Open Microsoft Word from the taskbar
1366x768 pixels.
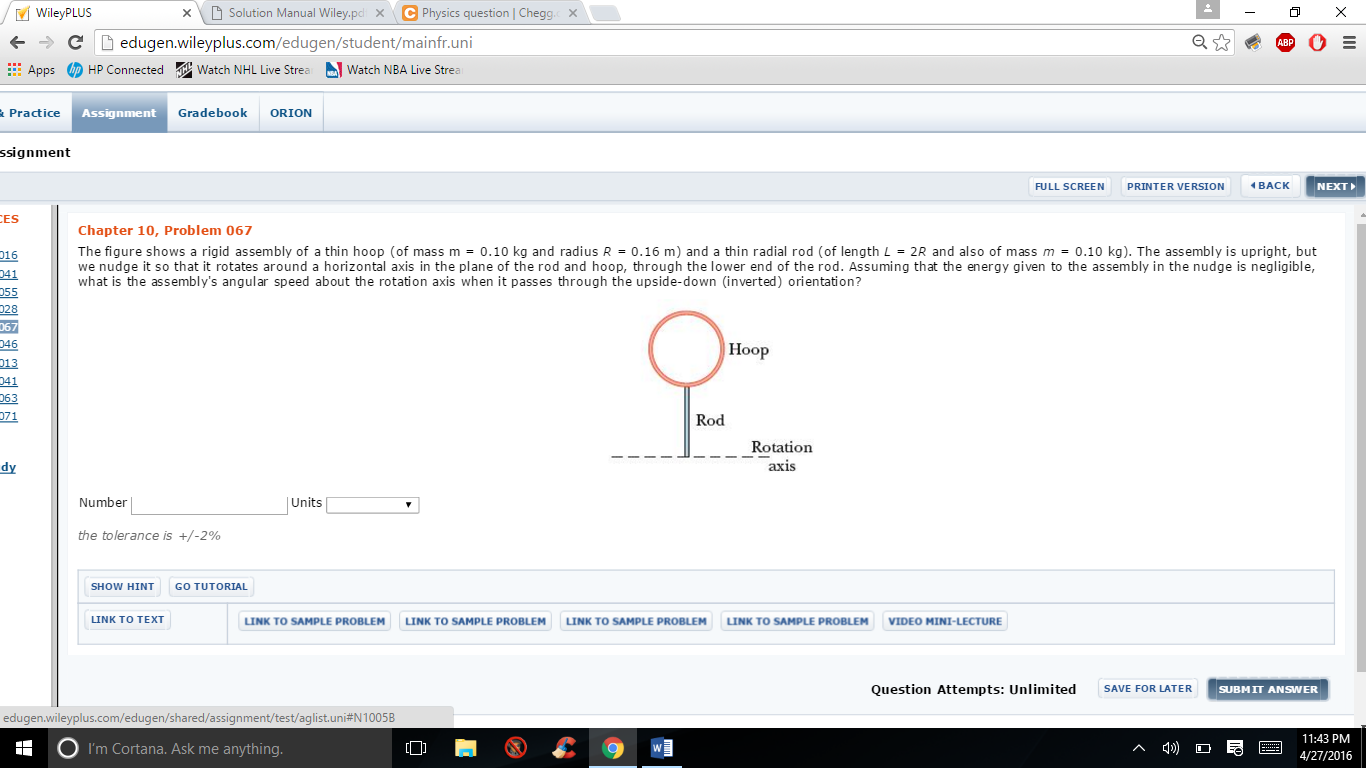[662, 747]
